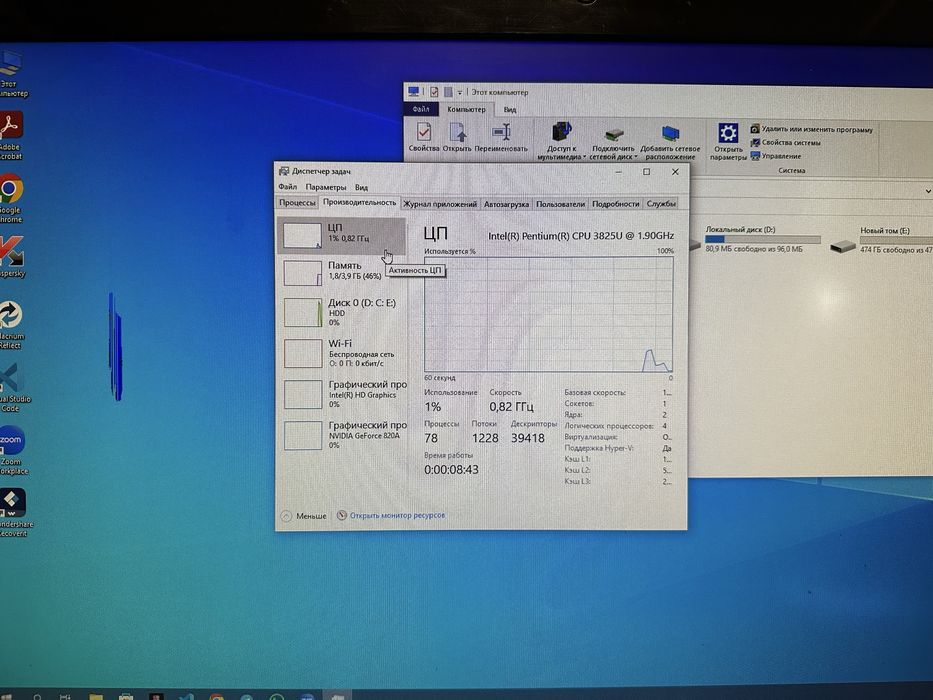Collapse Task Manager using the Меньше chevron
933x700 pixels.
tap(286, 516)
